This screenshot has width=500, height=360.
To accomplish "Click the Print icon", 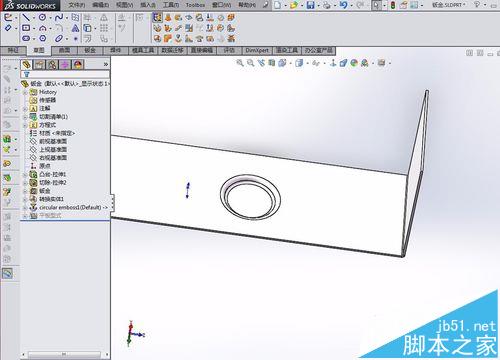I will (327, 5).
